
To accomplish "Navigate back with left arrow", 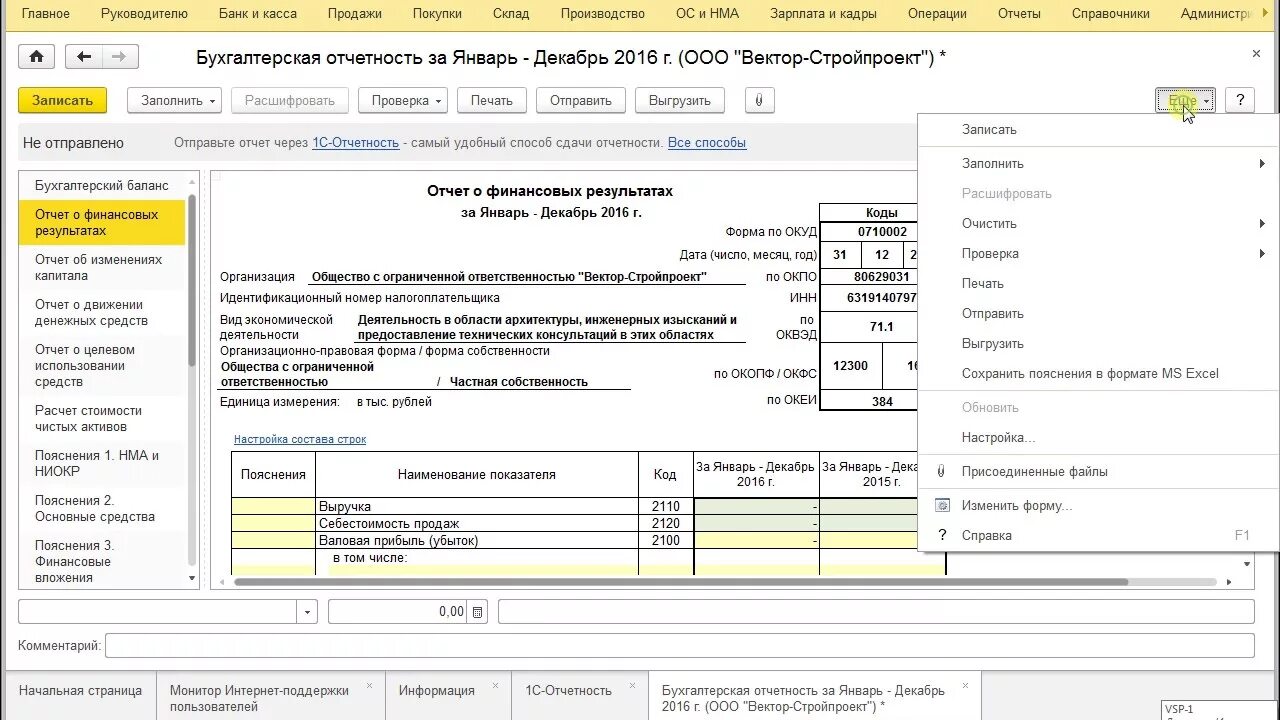I will click(84, 57).
